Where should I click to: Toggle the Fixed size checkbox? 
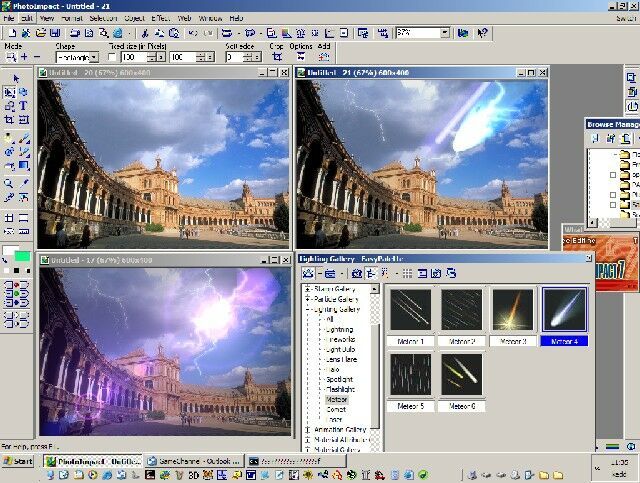pyautogui.click(x=112, y=57)
